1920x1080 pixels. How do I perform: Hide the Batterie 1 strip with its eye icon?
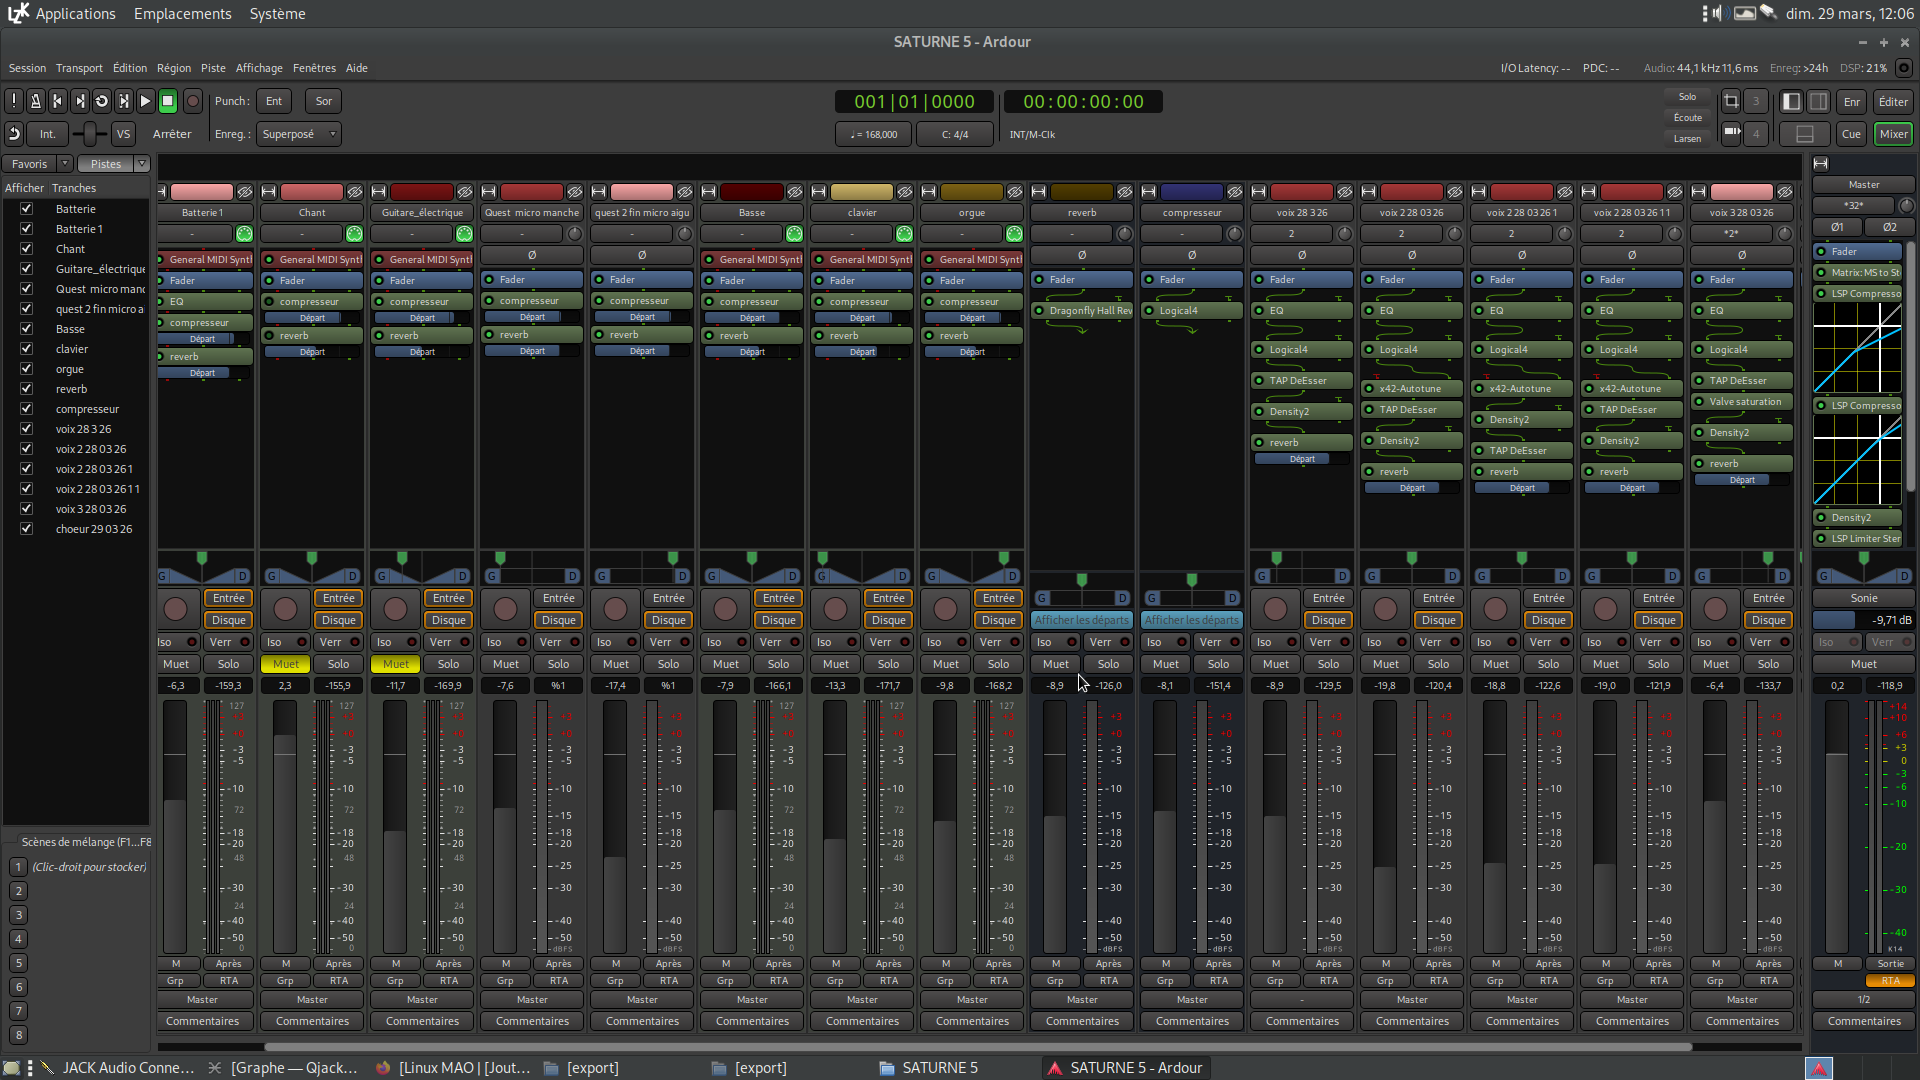(244, 192)
